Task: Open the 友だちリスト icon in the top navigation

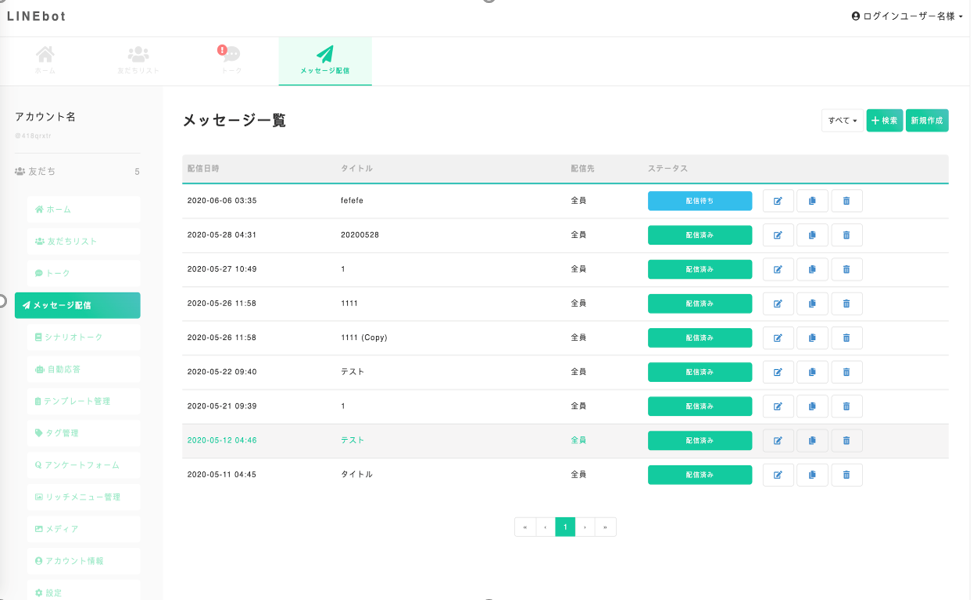Action: 138,60
